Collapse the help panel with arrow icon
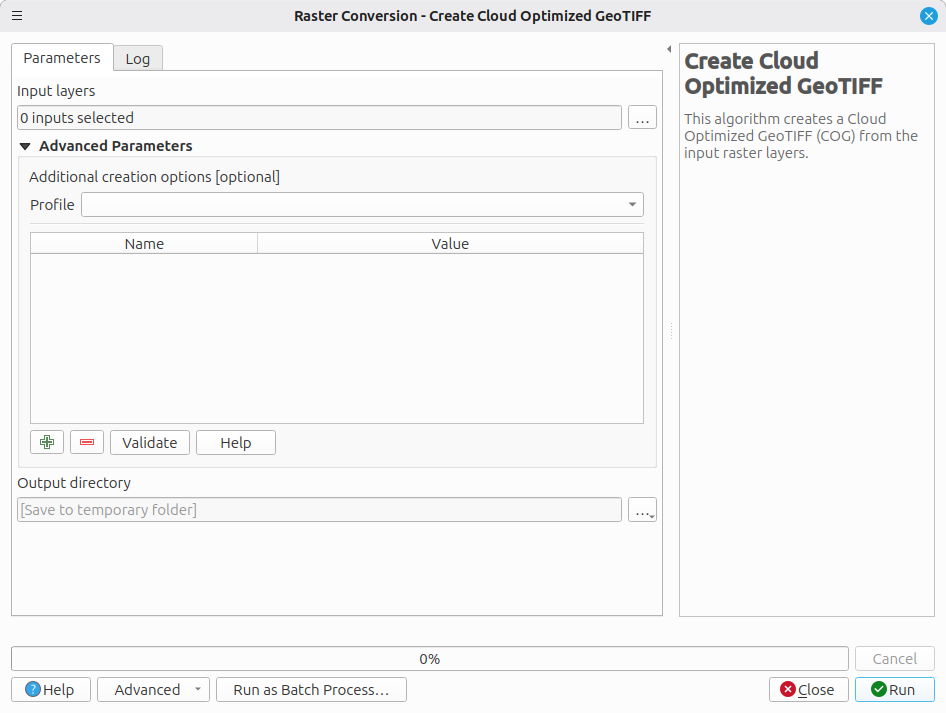946x713 pixels. (x=668, y=49)
